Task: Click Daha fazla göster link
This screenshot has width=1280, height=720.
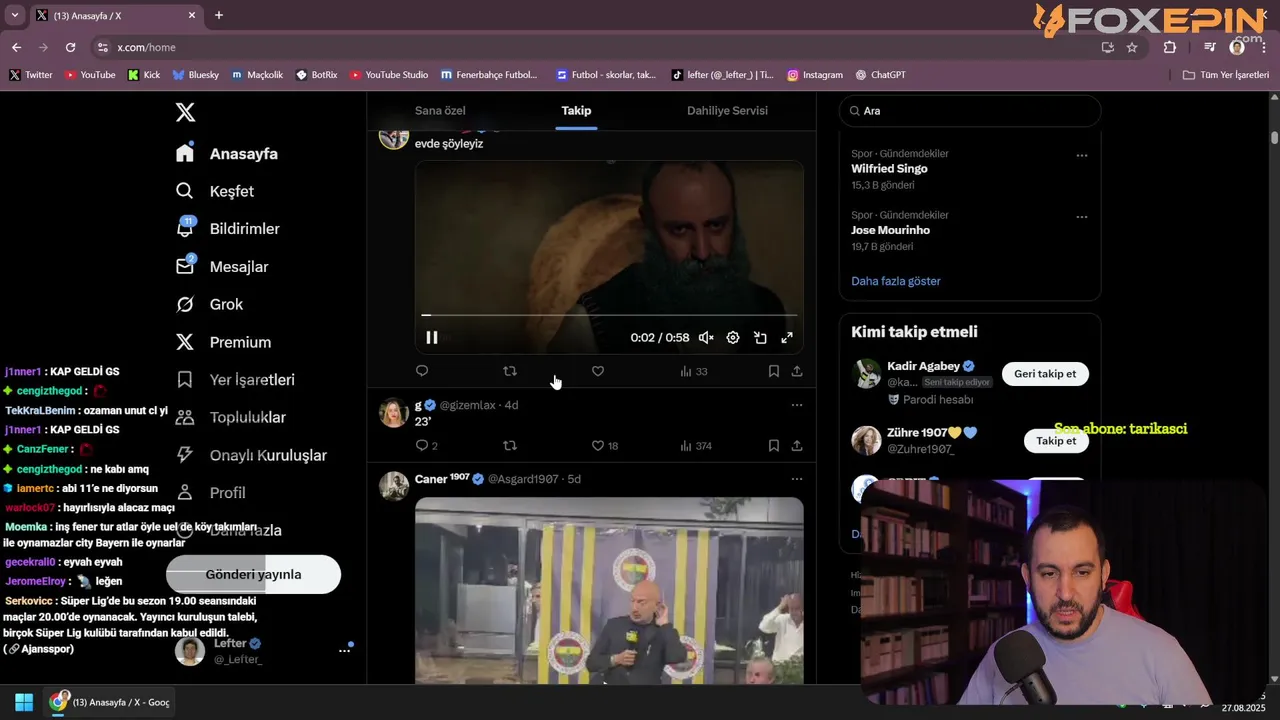Action: (896, 281)
